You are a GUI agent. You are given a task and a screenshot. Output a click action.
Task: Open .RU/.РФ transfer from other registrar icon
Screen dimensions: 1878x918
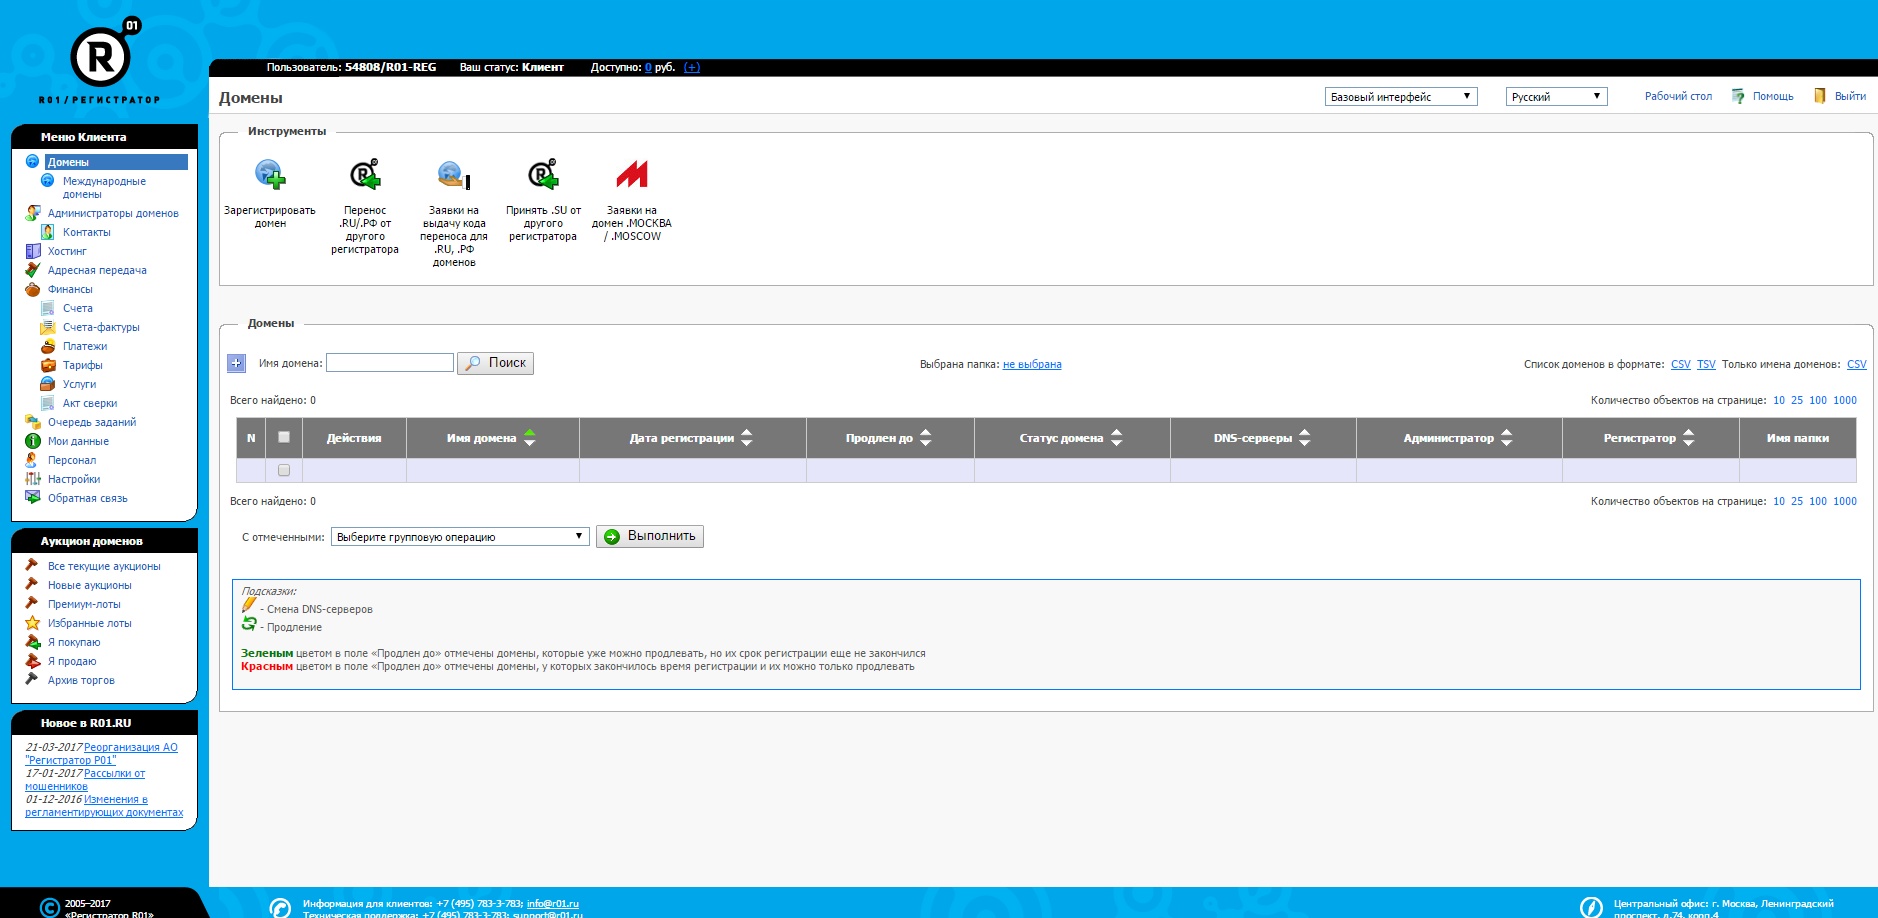pyautogui.click(x=365, y=174)
